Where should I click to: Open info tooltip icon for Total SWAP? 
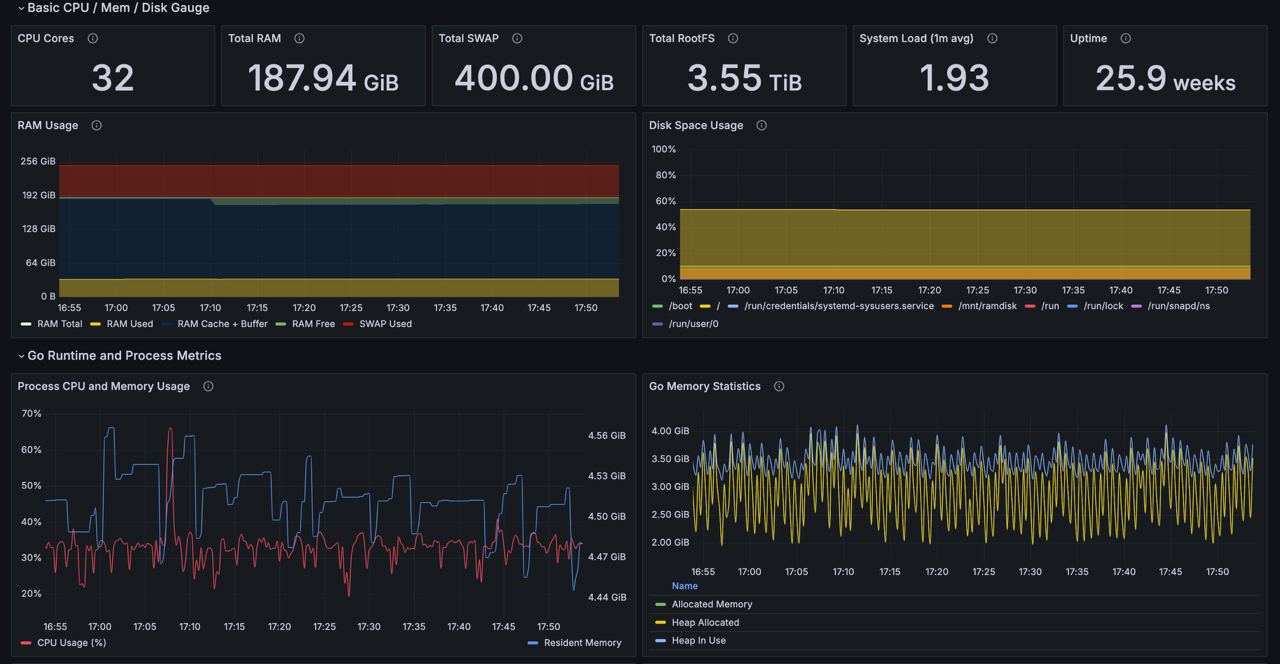tap(517, 38)
